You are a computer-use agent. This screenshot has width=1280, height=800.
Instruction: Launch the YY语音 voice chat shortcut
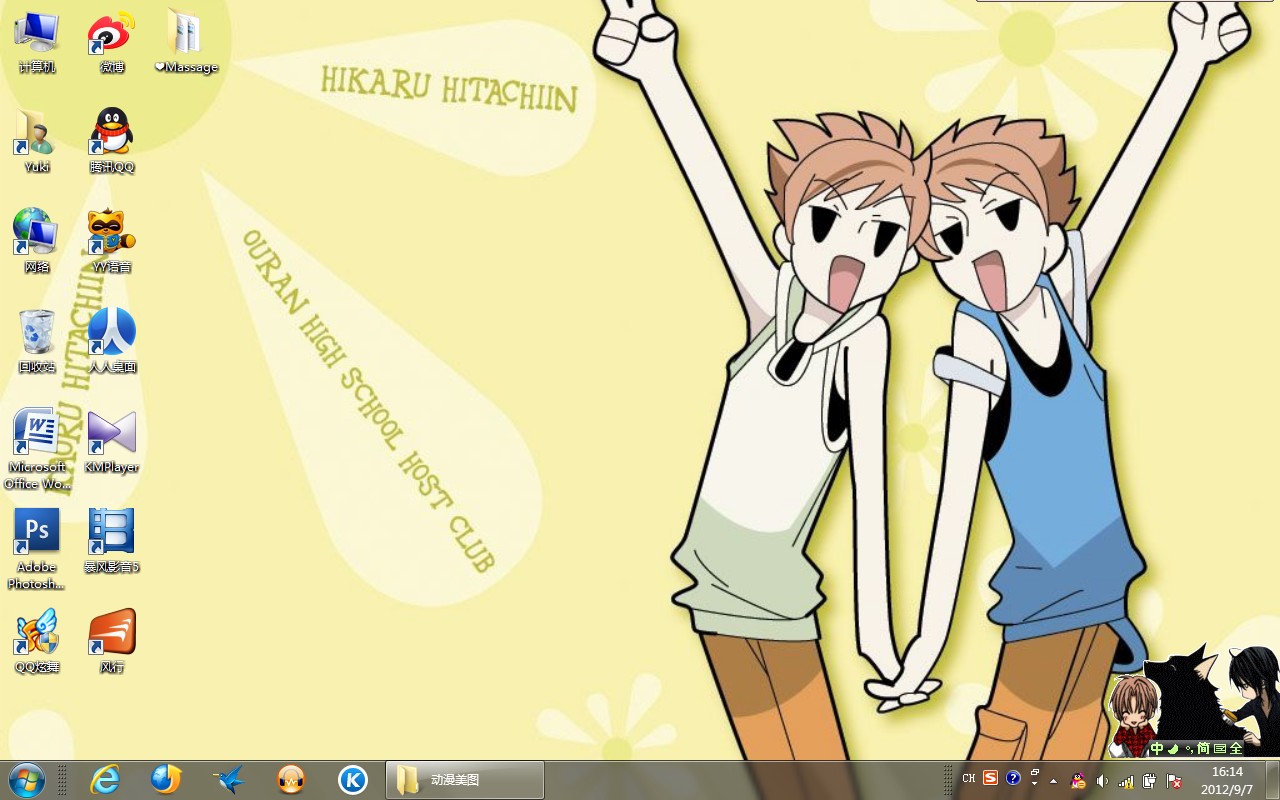coord(112,242)
